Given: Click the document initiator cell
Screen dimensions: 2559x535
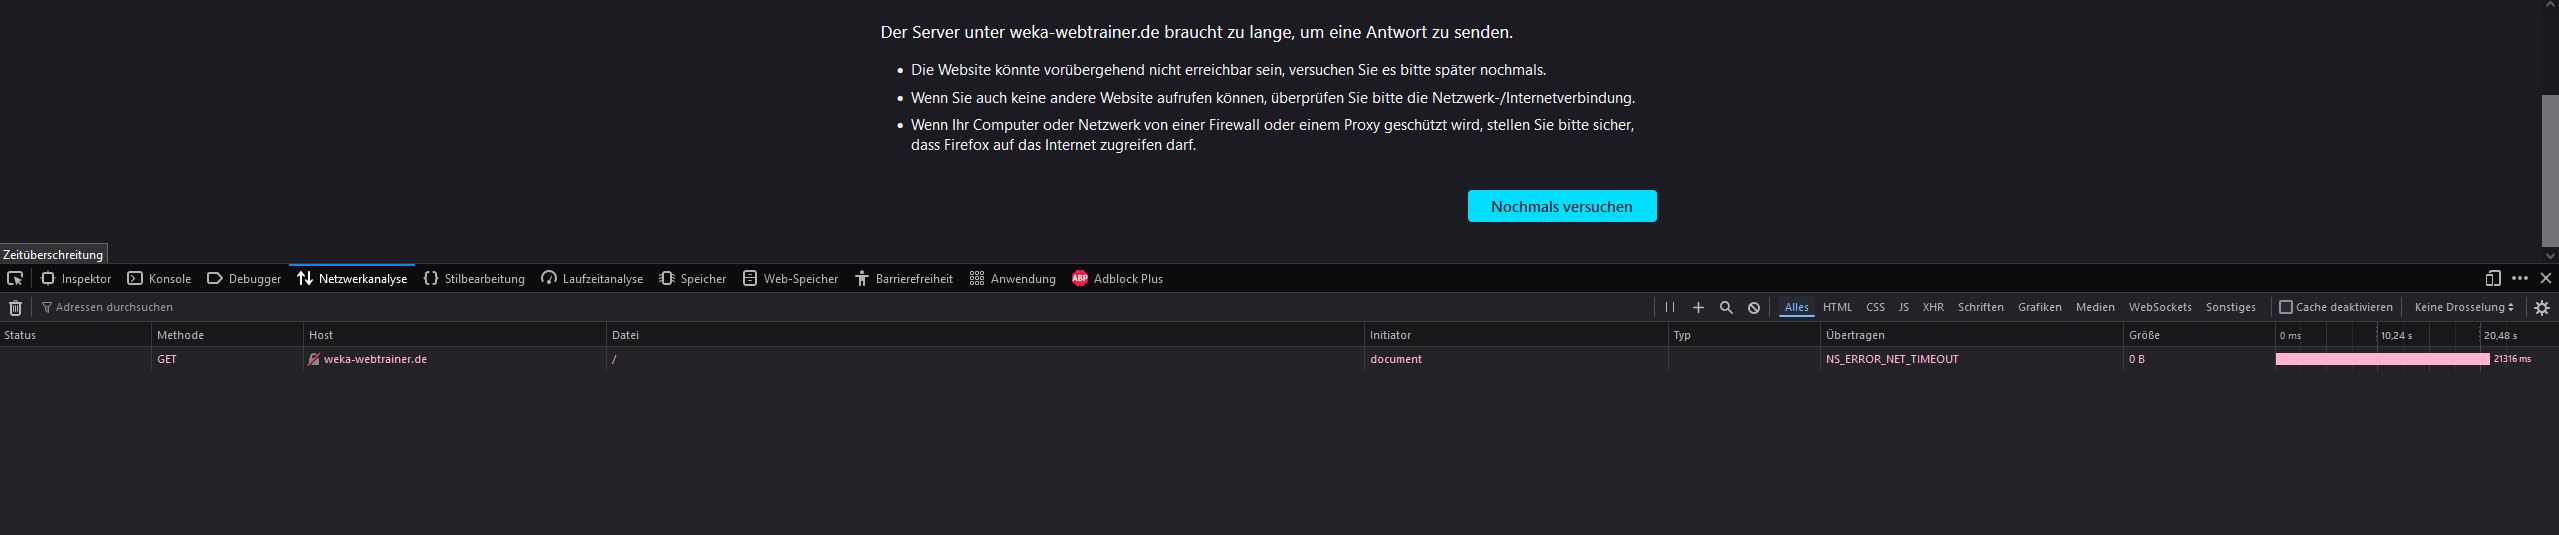Looking at the screenshot, I should pos(1516,359).
